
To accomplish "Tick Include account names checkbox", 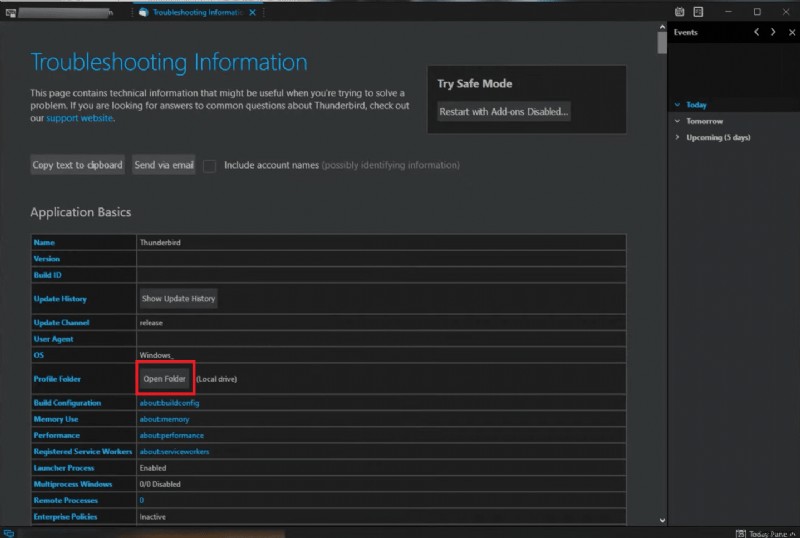I will click(209, 166).
